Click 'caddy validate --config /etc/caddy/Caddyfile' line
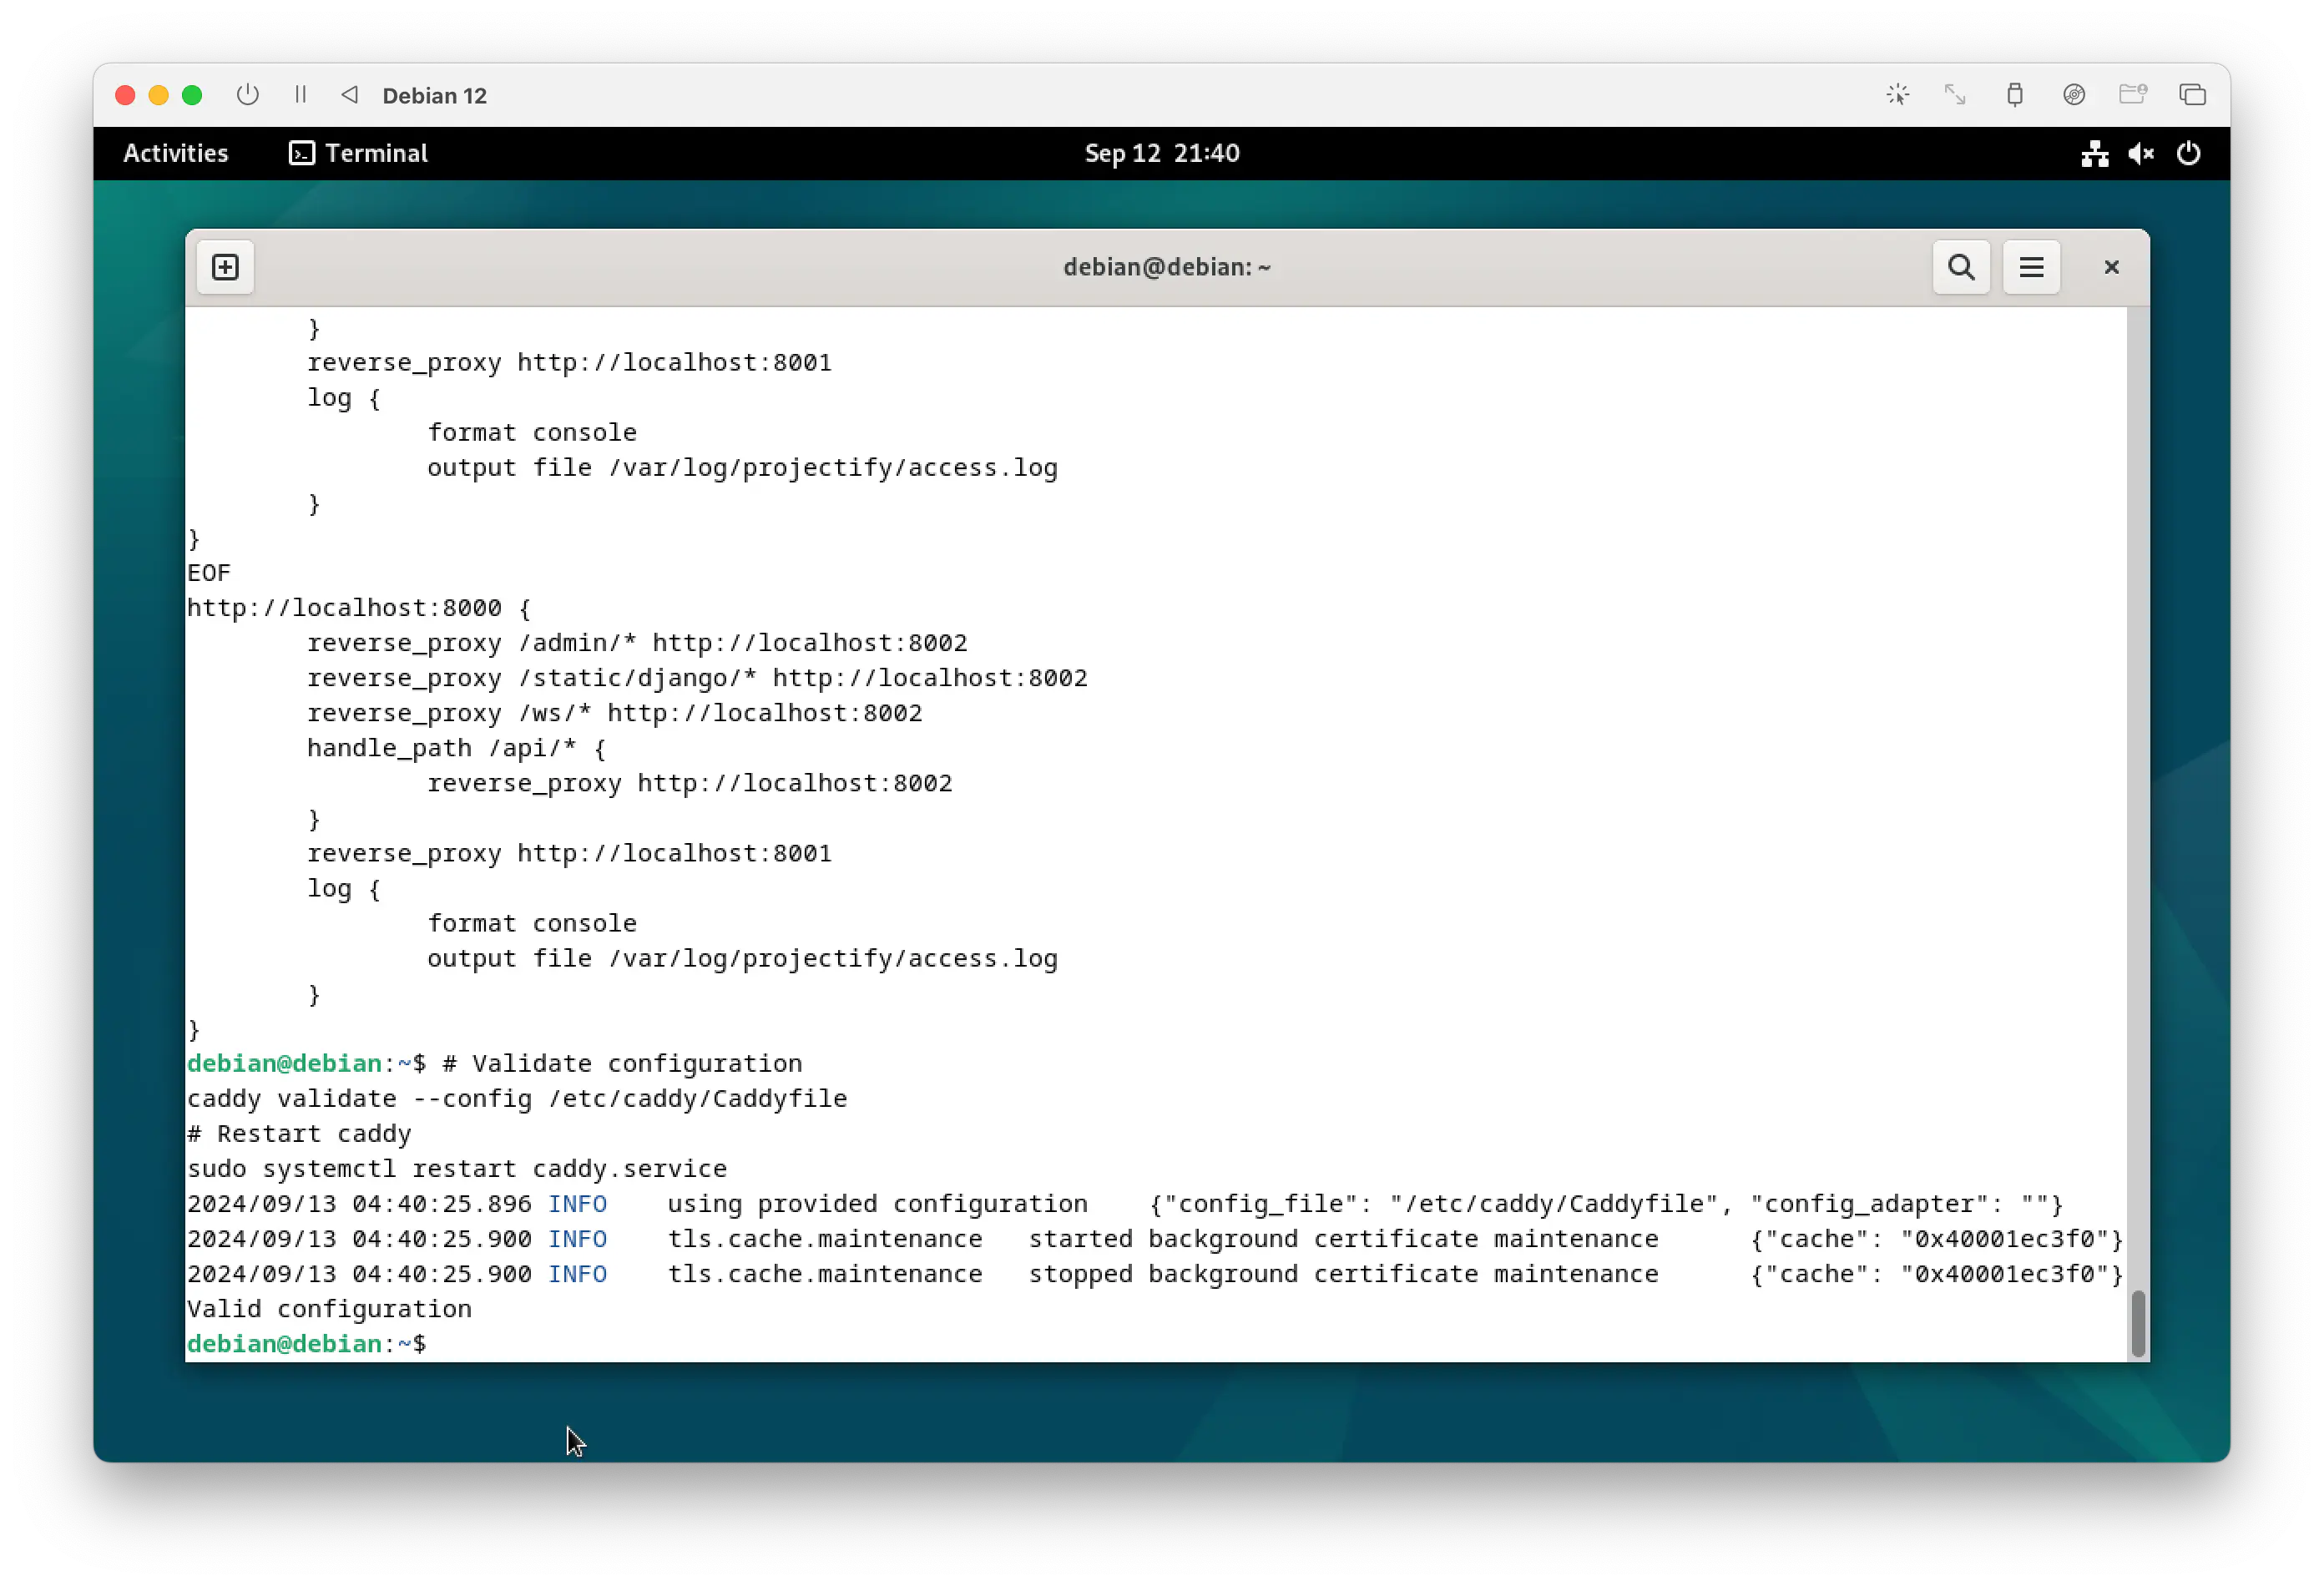2324x1586 pixels. tap(517, 1098)
